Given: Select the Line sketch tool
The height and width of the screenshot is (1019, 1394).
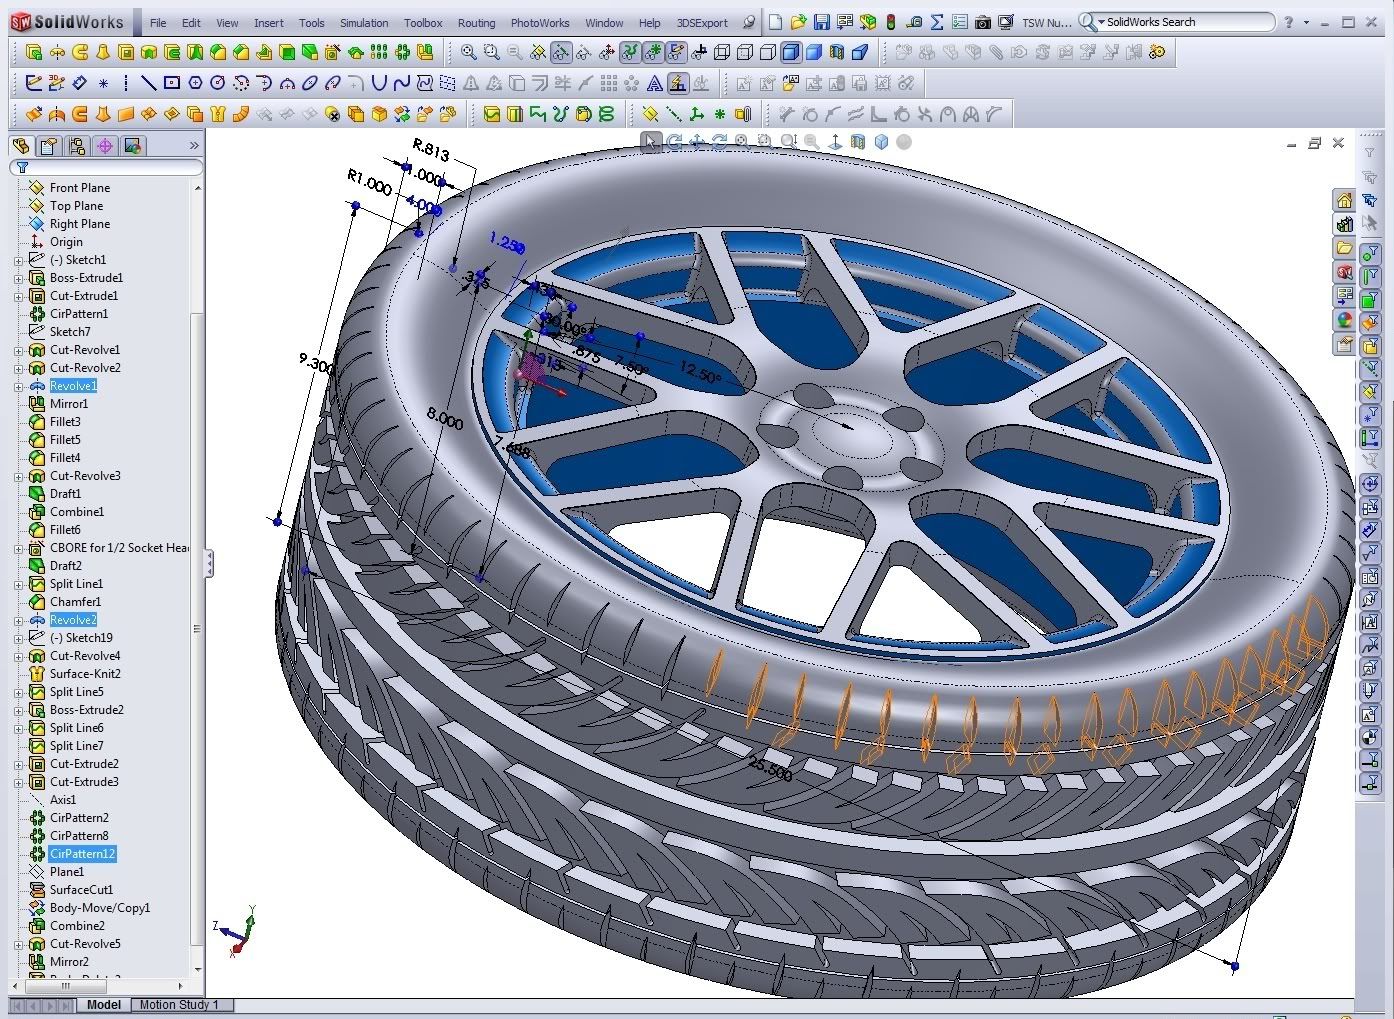Looking at the screenshot, I should (x=148, y=83).
